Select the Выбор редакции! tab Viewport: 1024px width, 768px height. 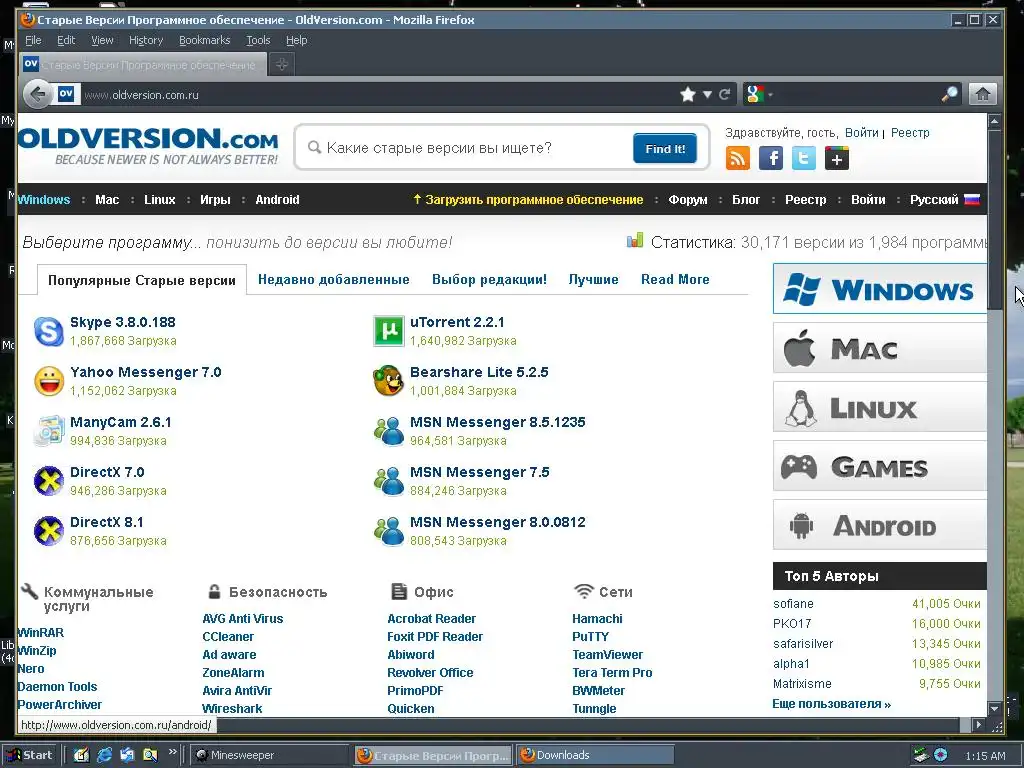point(489,280)
